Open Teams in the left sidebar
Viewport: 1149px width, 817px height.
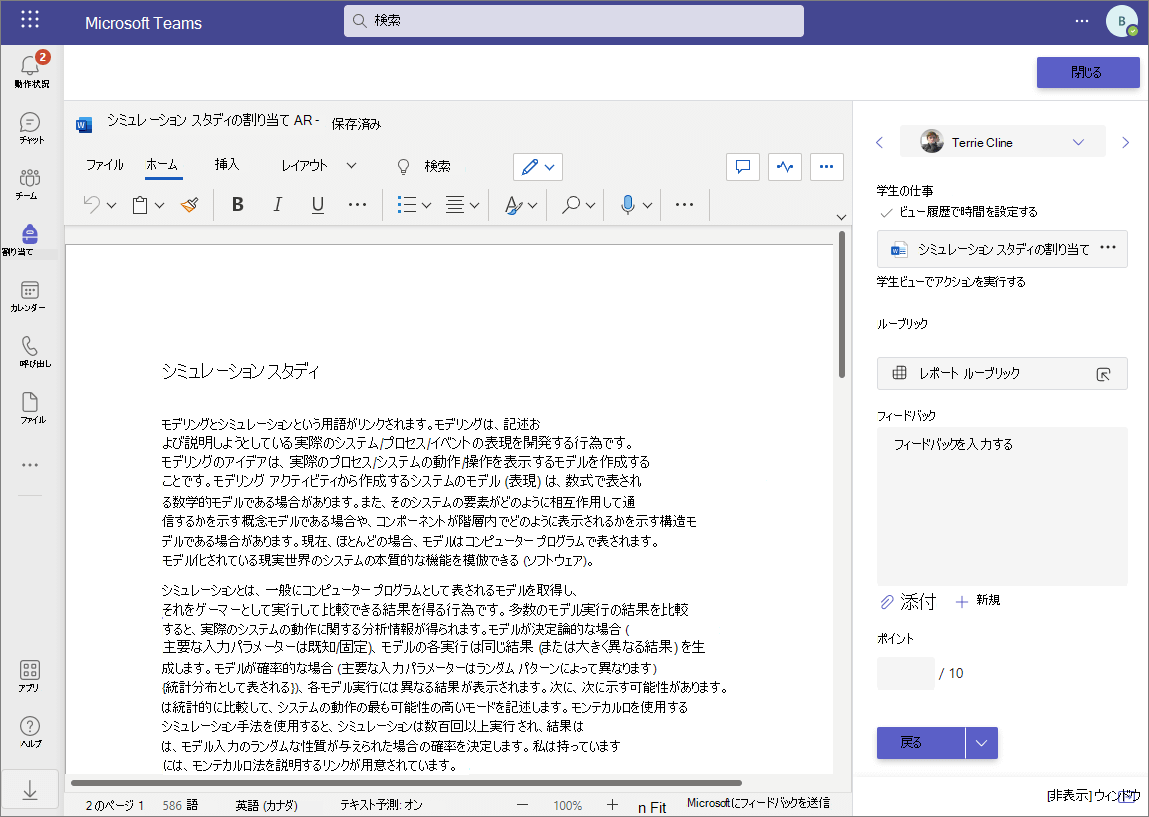29,184
